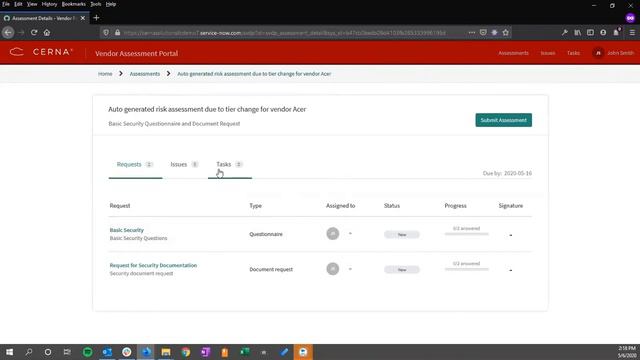The width and height of the screenshot is (640, 360).
Task: Click the extension icon beside the star
Action: coord(494,33)
